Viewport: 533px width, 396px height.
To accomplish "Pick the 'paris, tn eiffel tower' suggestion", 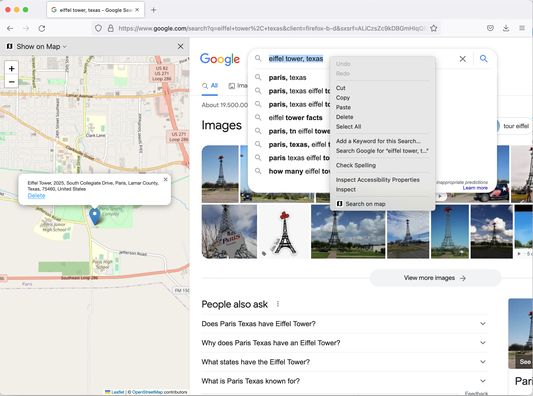I will (x=292, y=131).
